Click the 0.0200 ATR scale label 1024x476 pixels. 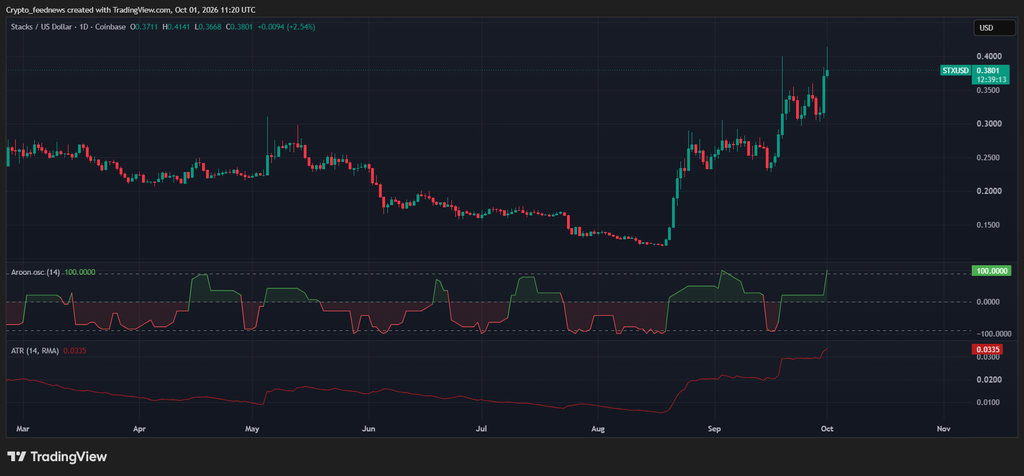click(987, 380)
